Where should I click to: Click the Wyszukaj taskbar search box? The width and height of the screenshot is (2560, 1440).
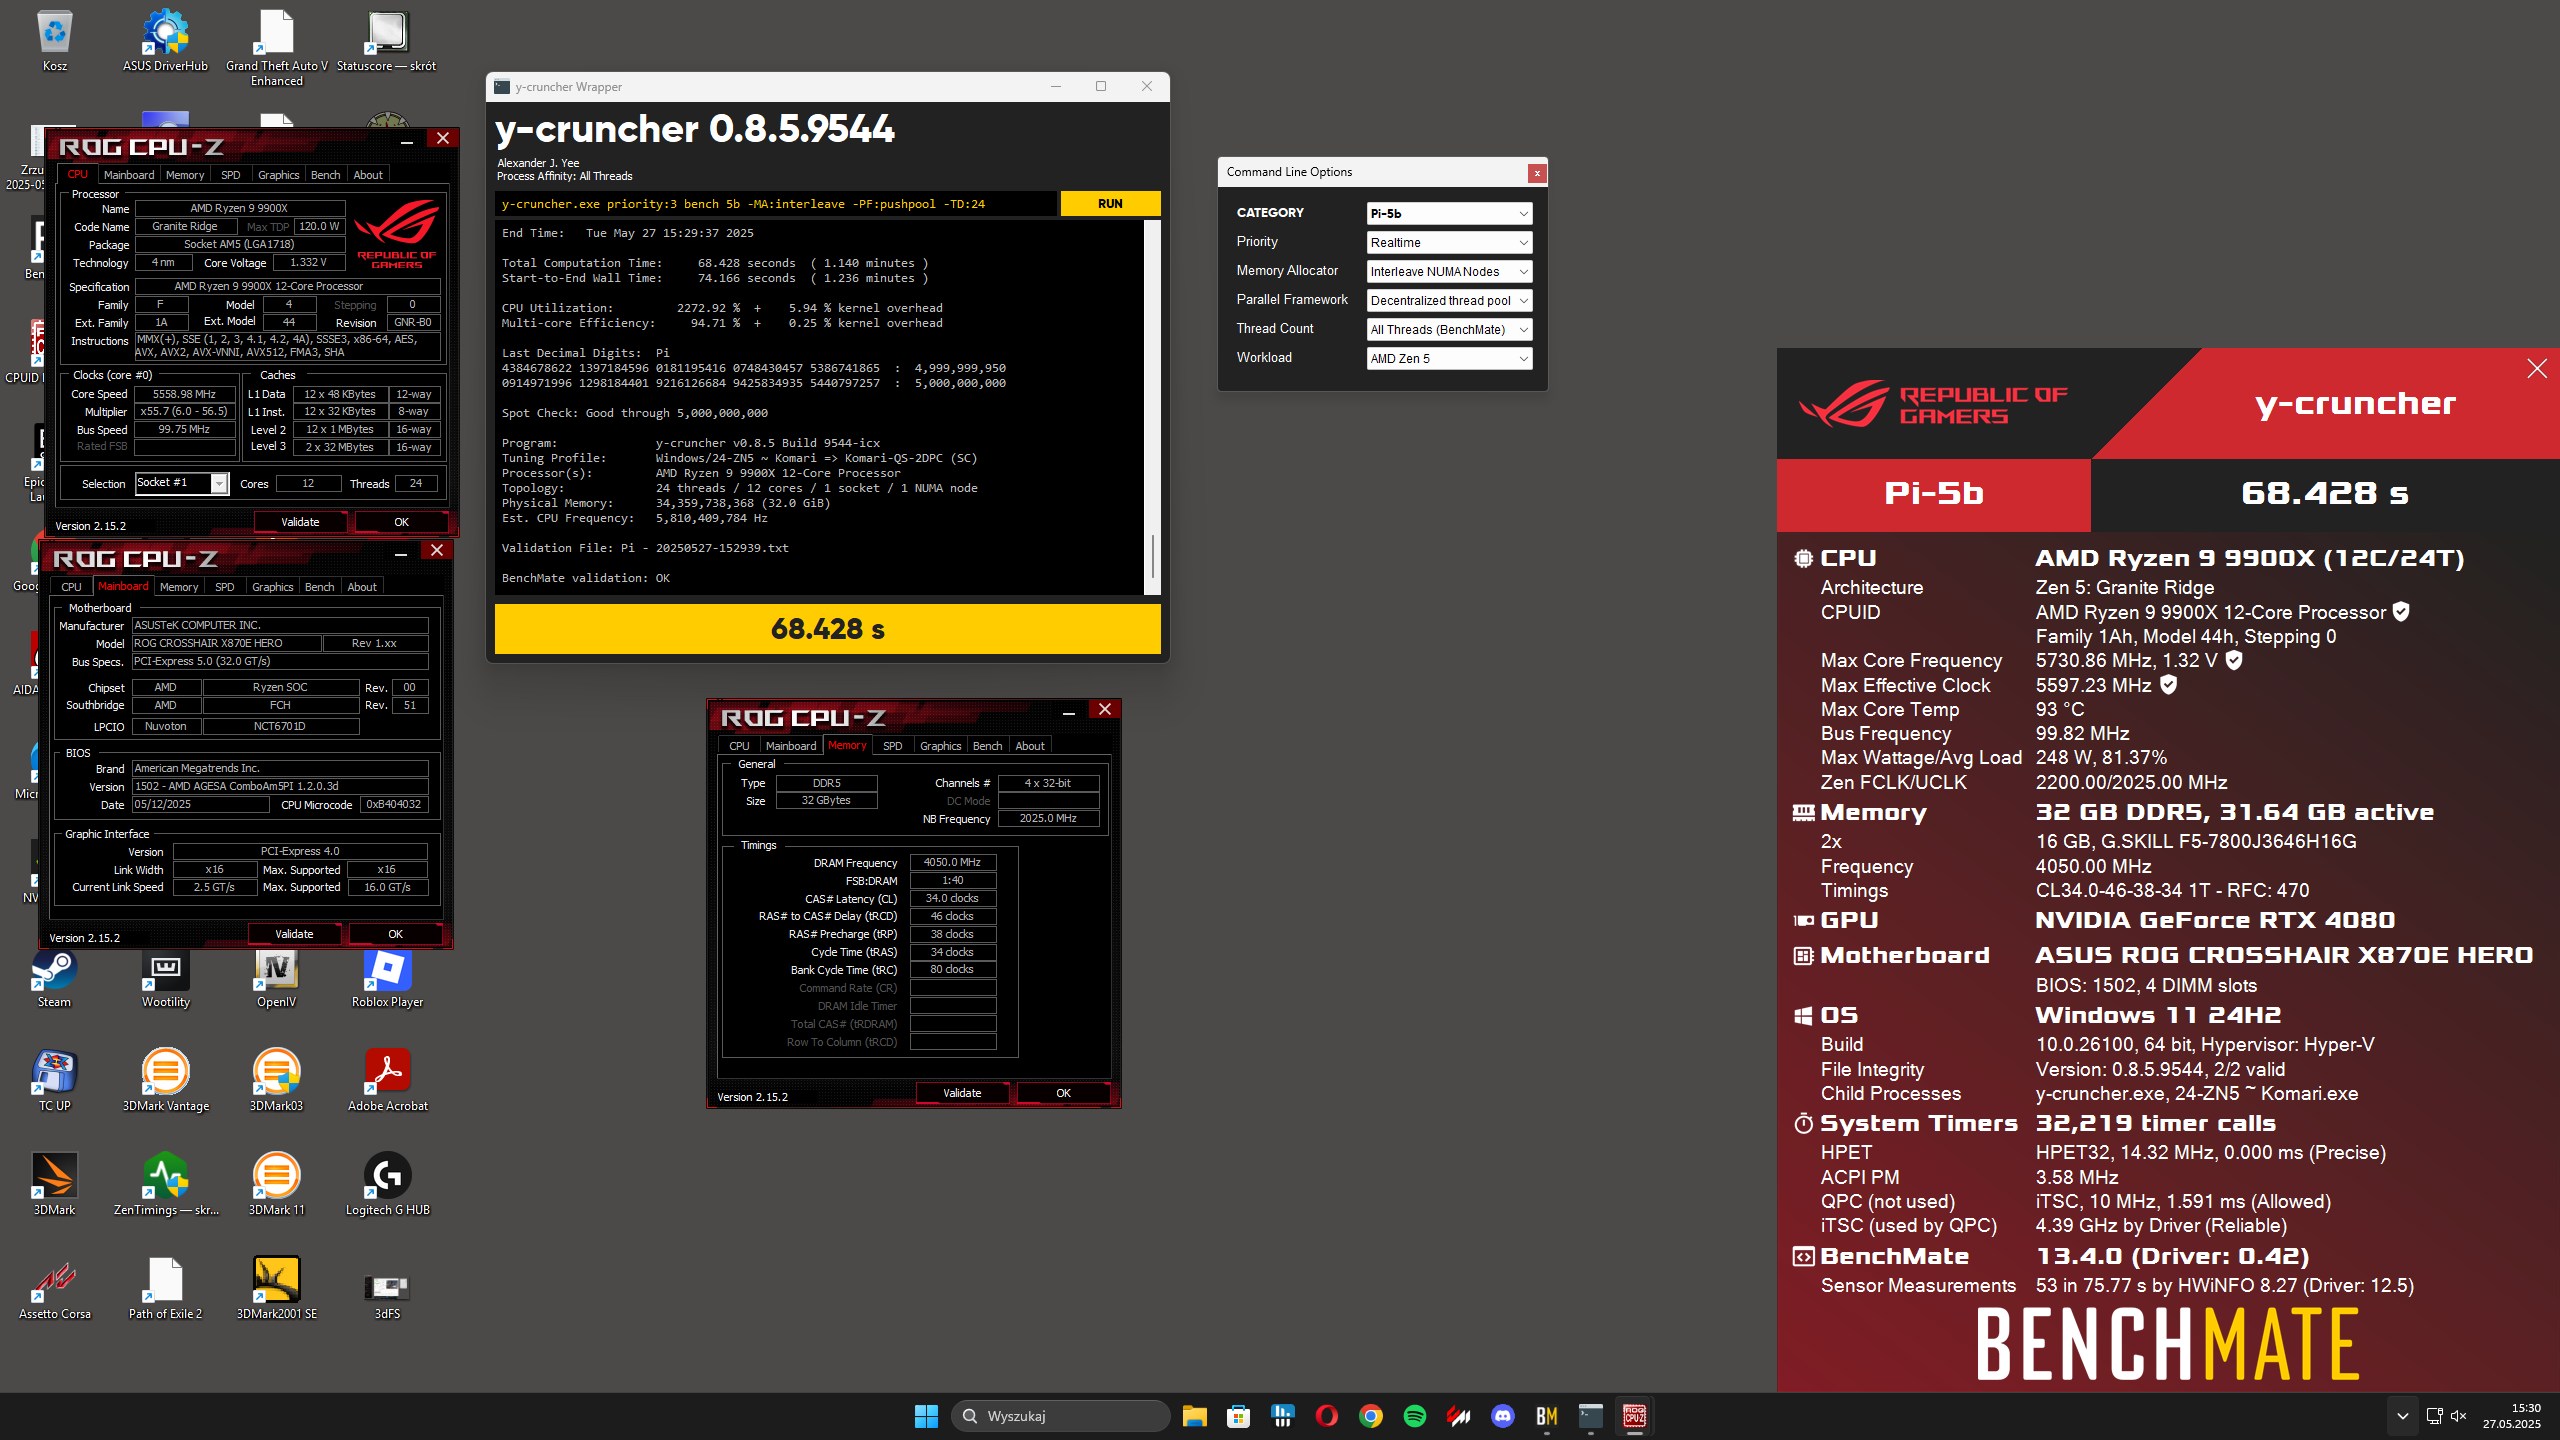[x=1060, y=1416]
